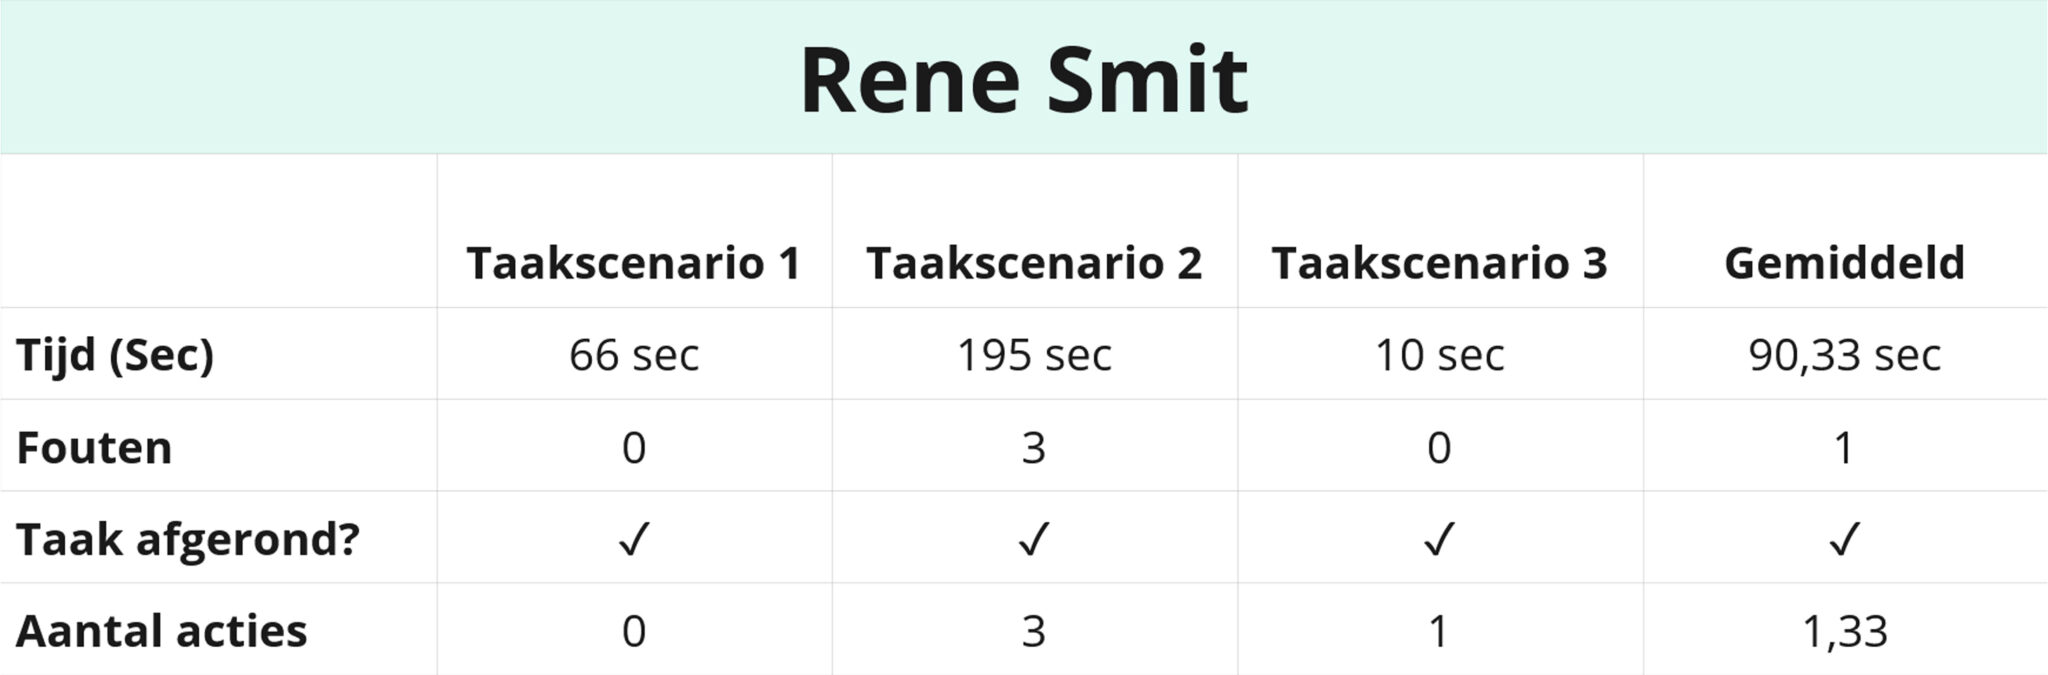Click the Fouten row label
The width and height of the screenshot is (2048, 675).
(x=94, y=447)
